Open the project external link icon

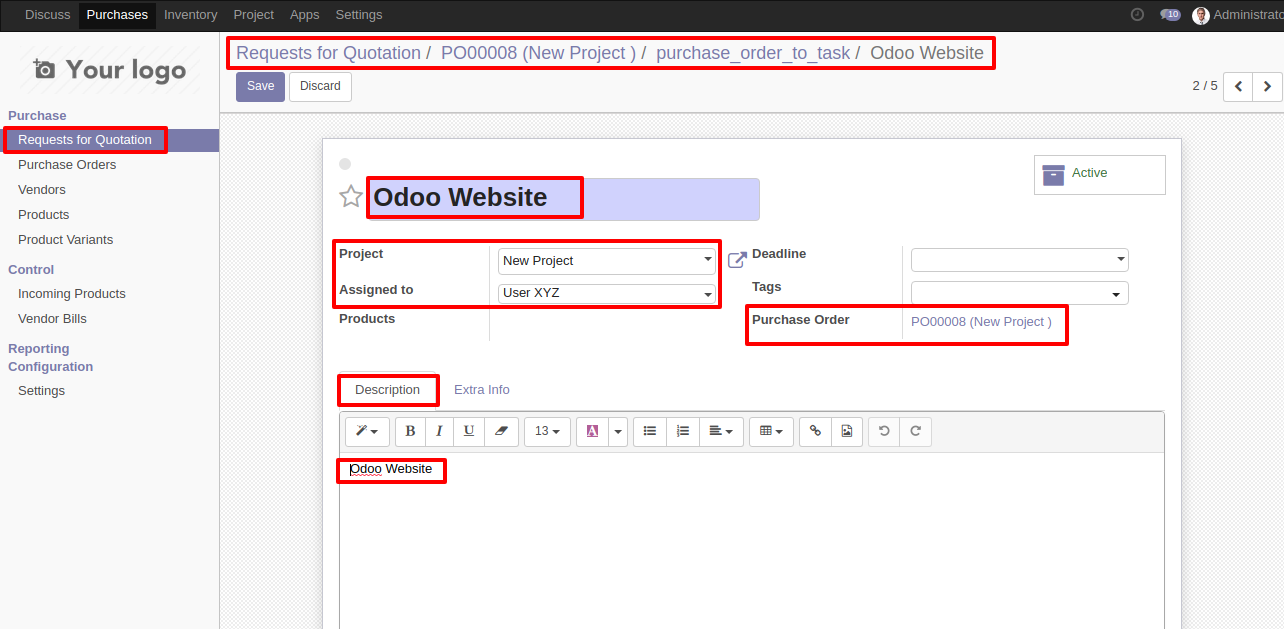click(737, 260)
